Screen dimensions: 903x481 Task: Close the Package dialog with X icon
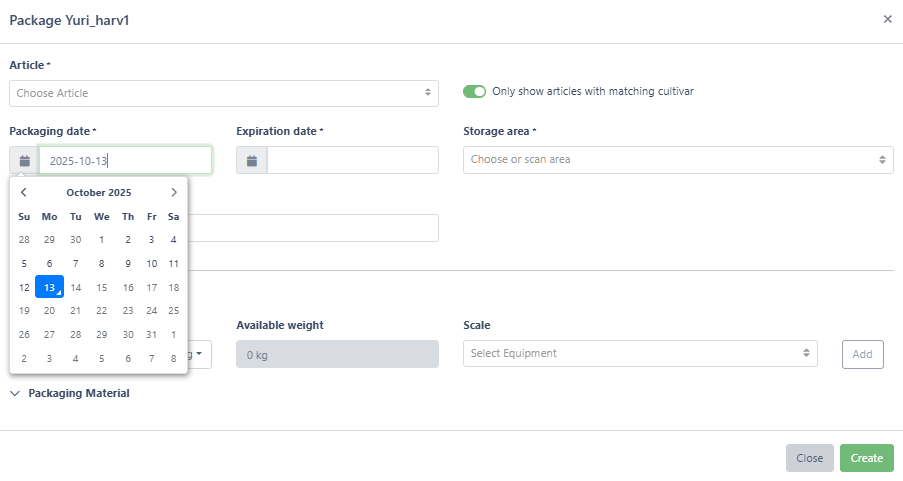tap(887, 19)
